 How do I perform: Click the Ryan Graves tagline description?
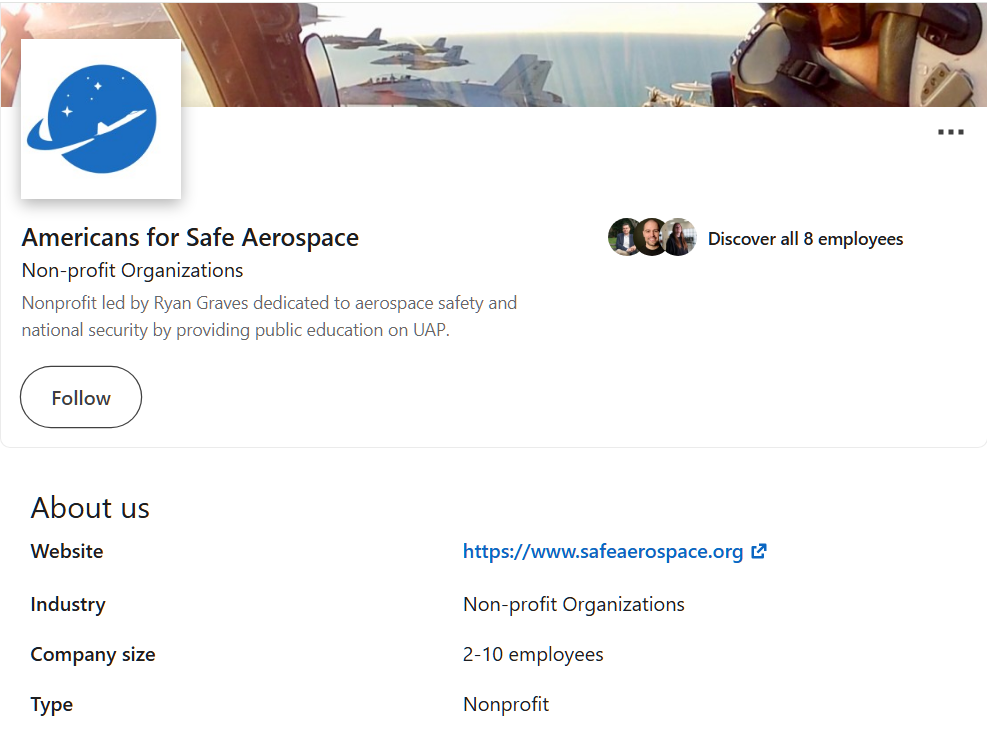coord(269,316)
